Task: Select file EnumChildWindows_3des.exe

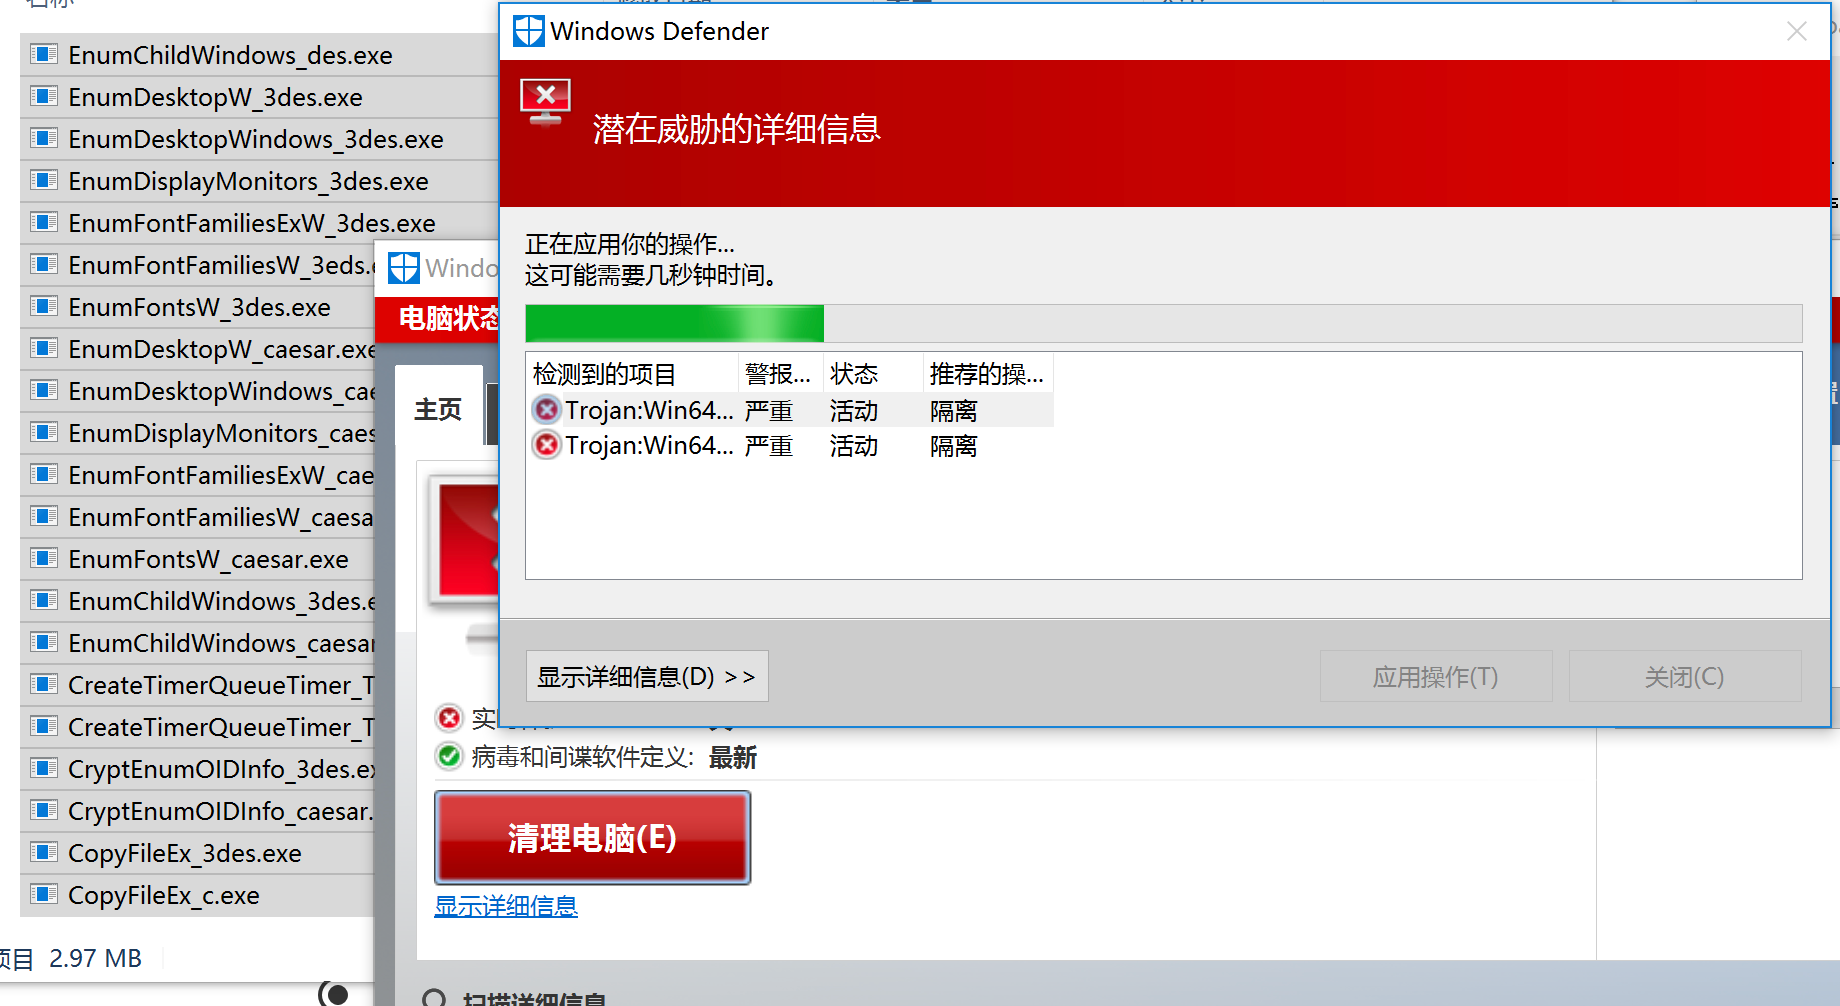Action: click(222, 601)
